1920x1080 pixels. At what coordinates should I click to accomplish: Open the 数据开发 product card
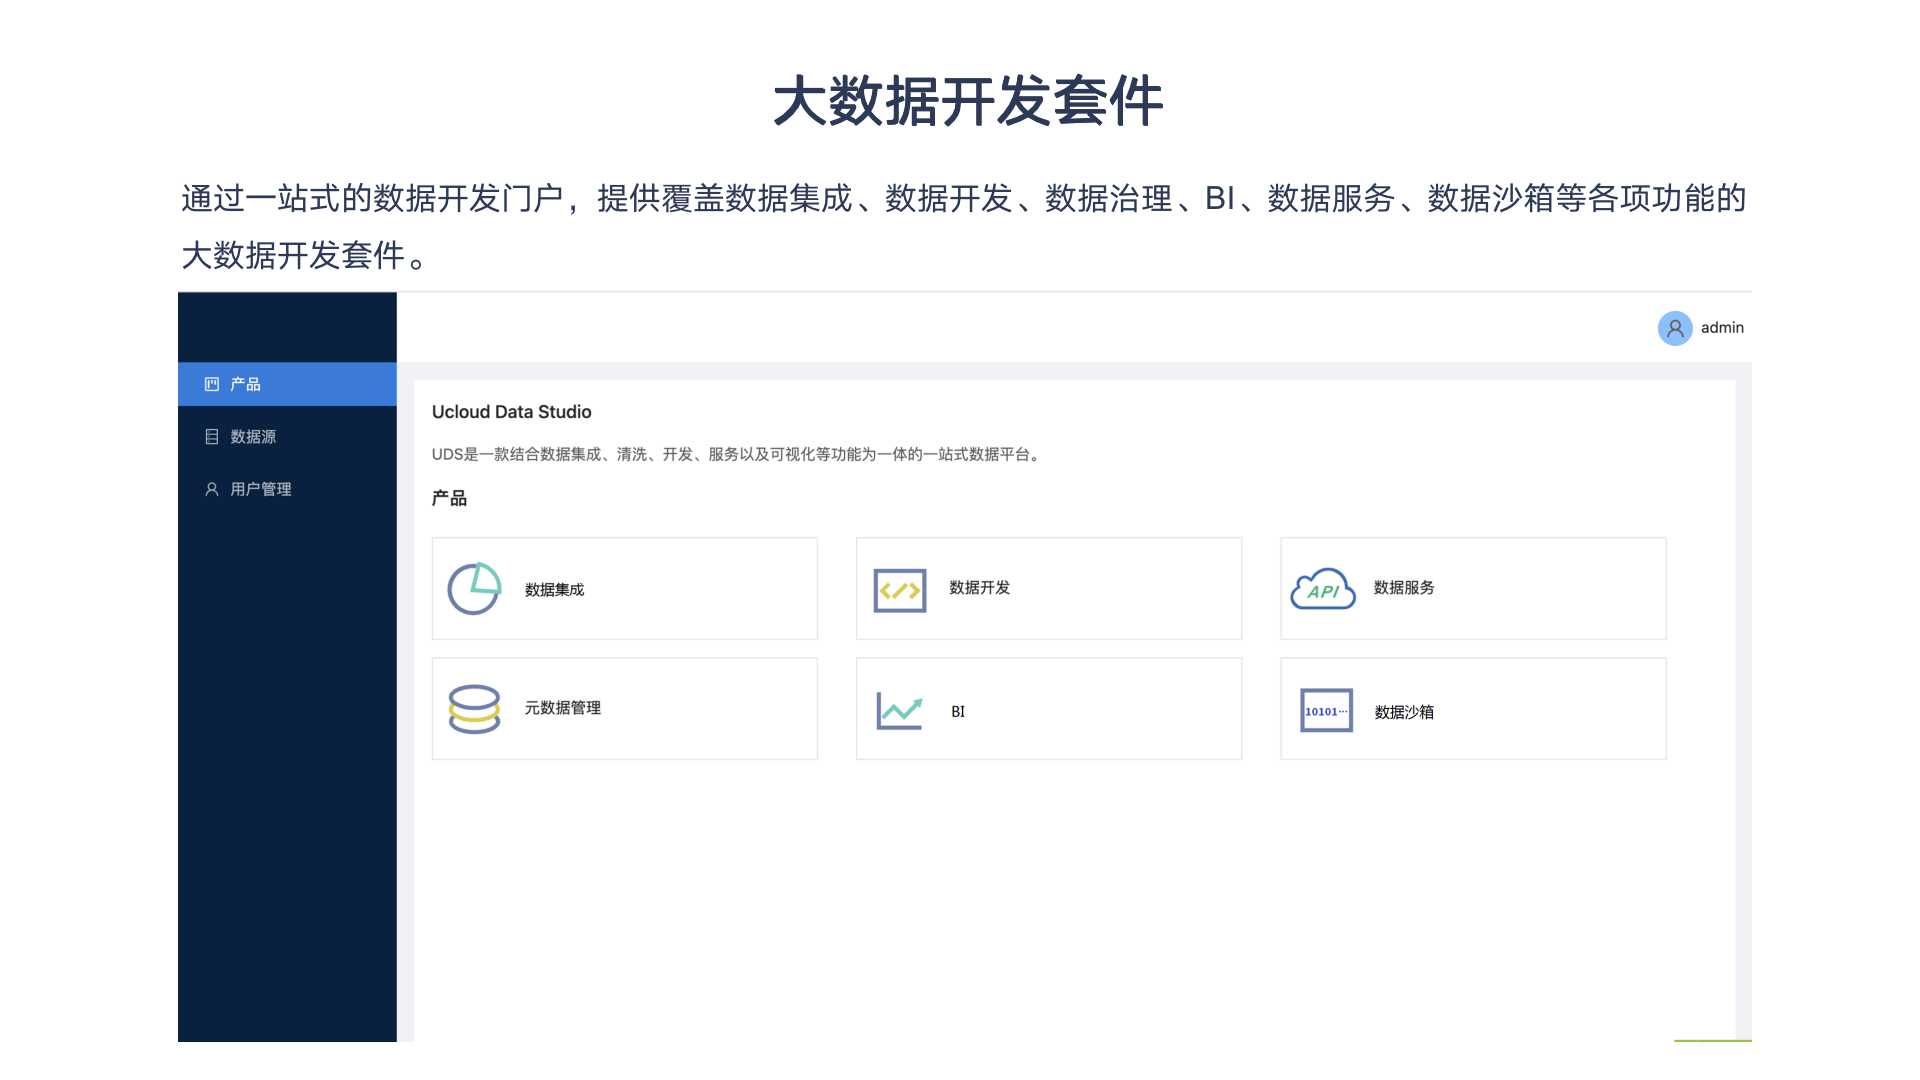tap(1048, 588)
